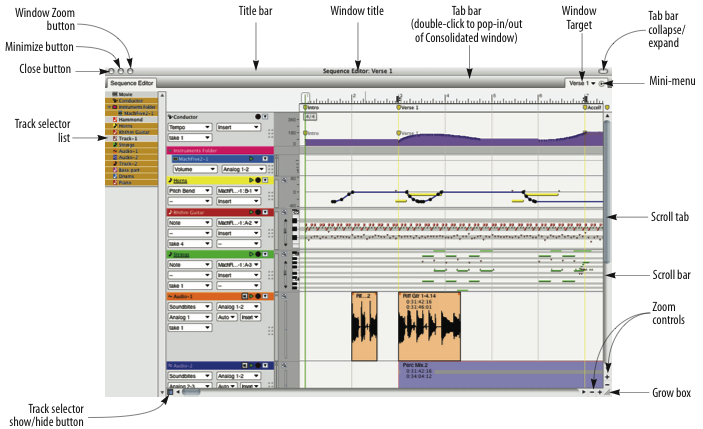Select Hammond in the track selector list

pyautogui.click(x=131, y=120)
